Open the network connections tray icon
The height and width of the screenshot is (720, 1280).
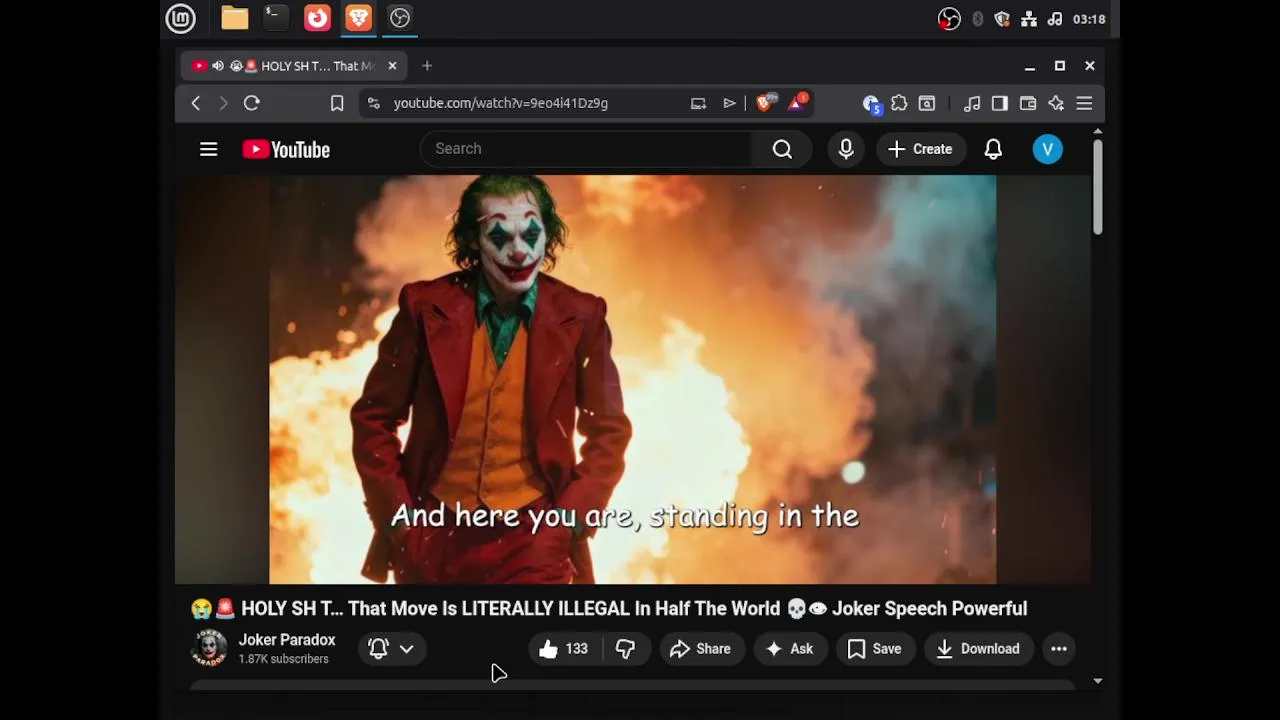(x=1028, y=19)
